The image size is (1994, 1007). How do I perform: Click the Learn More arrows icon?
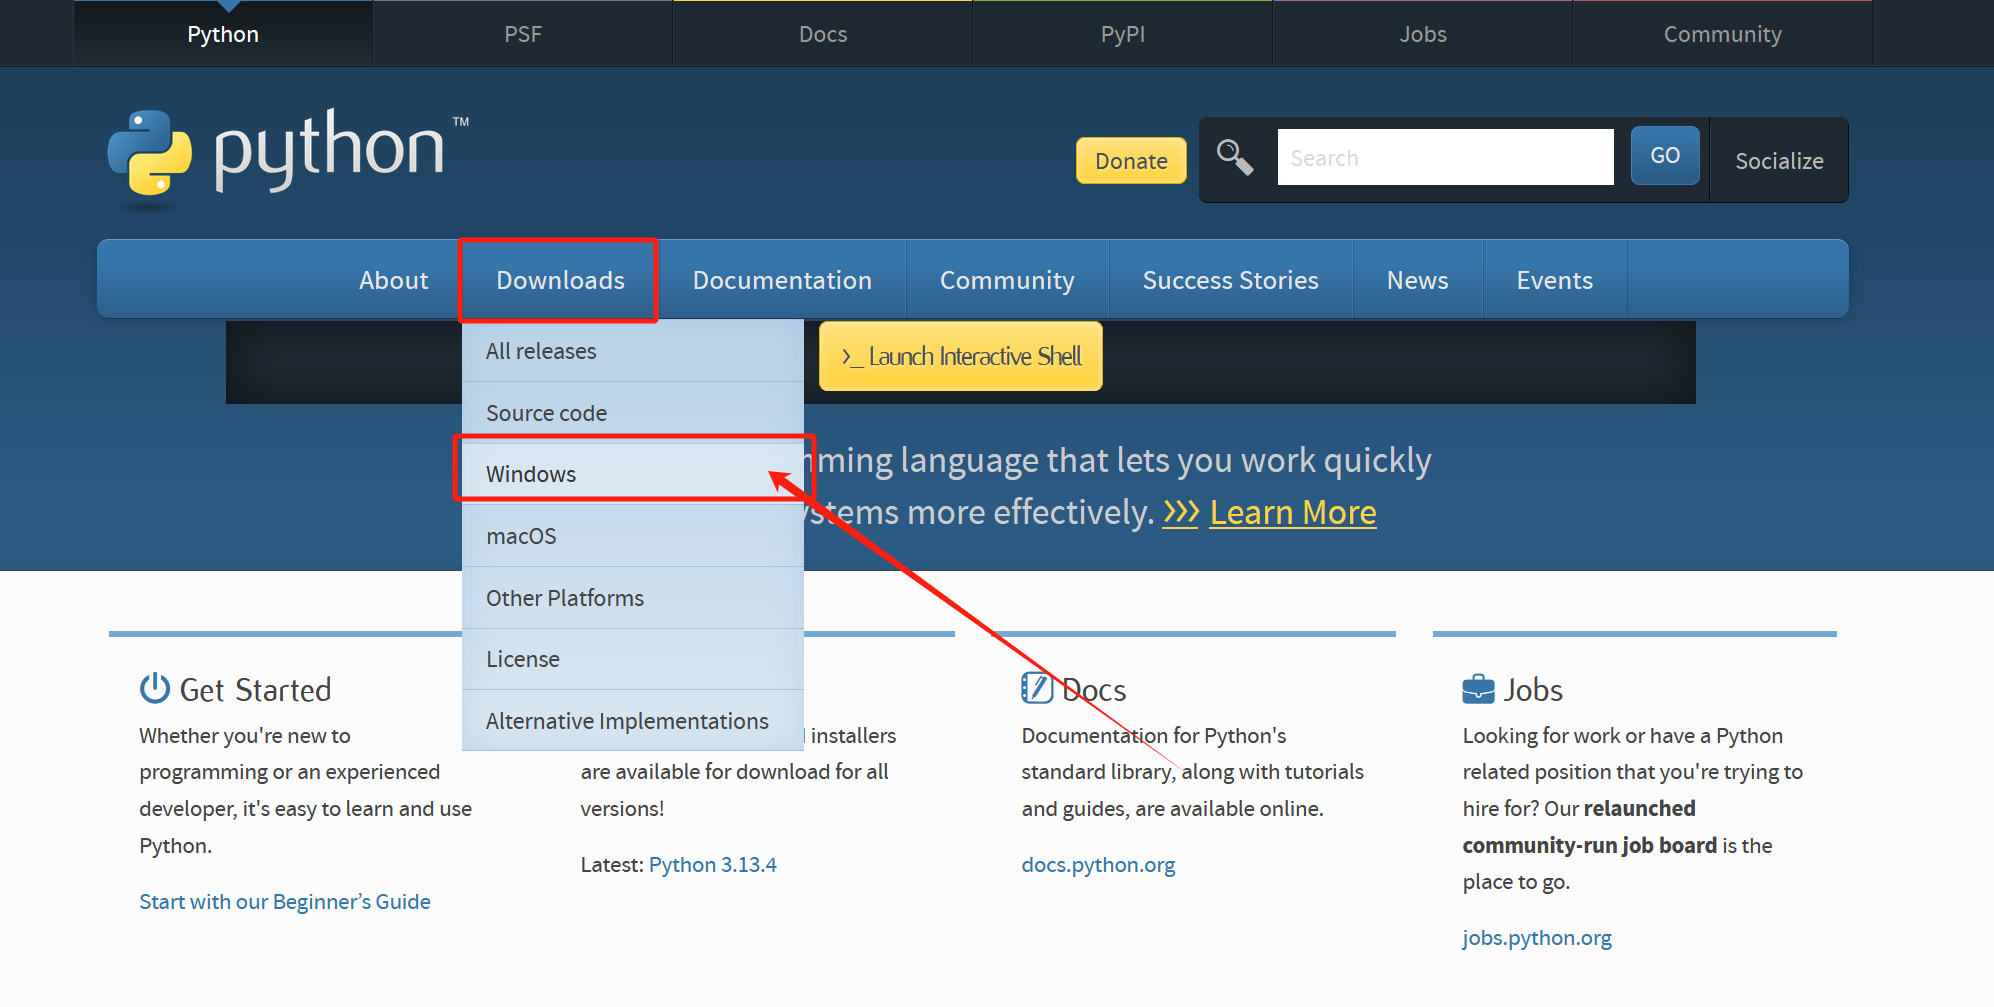pyautogui.click(x=1180, y=513)
